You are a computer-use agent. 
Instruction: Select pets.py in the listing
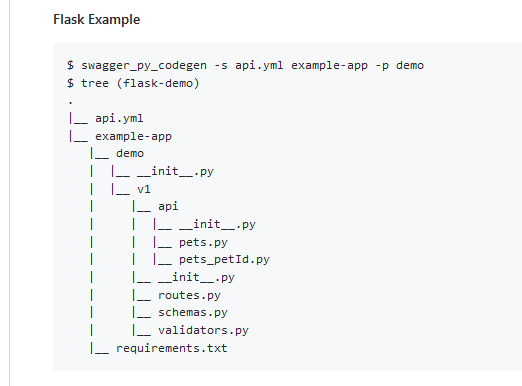click(203, 242)
